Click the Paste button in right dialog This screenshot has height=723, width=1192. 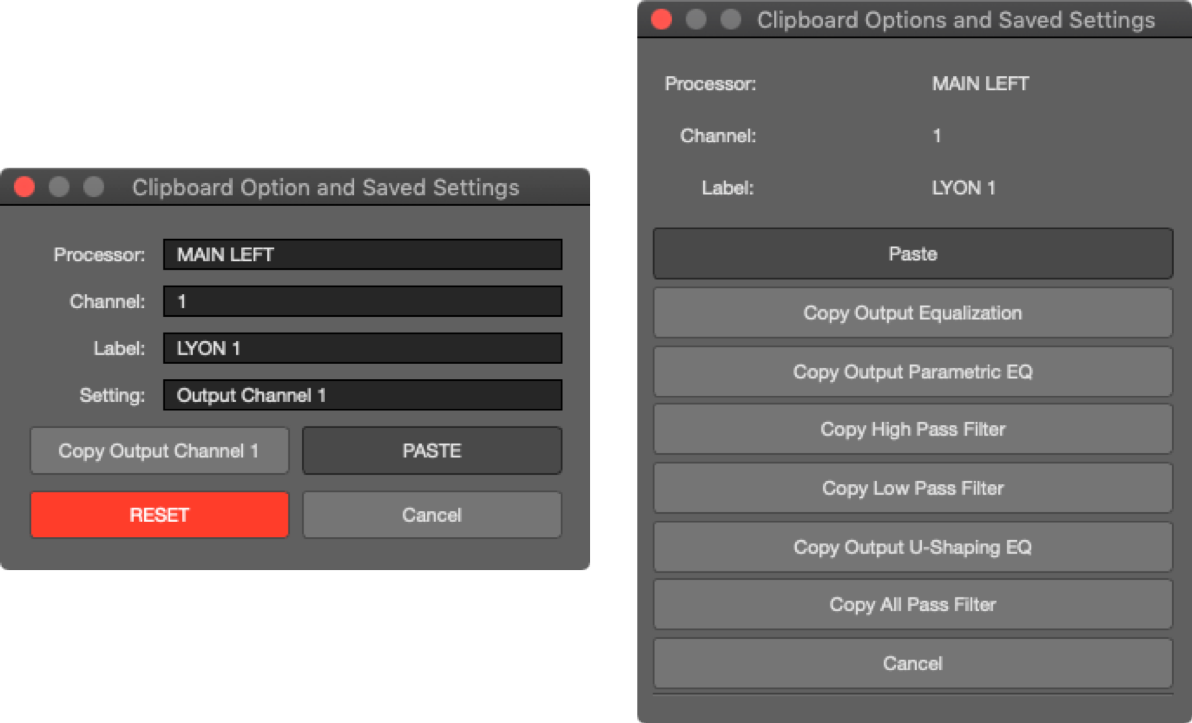[912, 254]
